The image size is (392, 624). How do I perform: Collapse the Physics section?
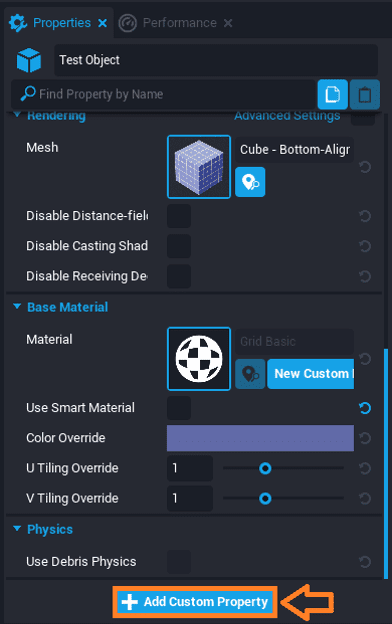click(17, 528)
